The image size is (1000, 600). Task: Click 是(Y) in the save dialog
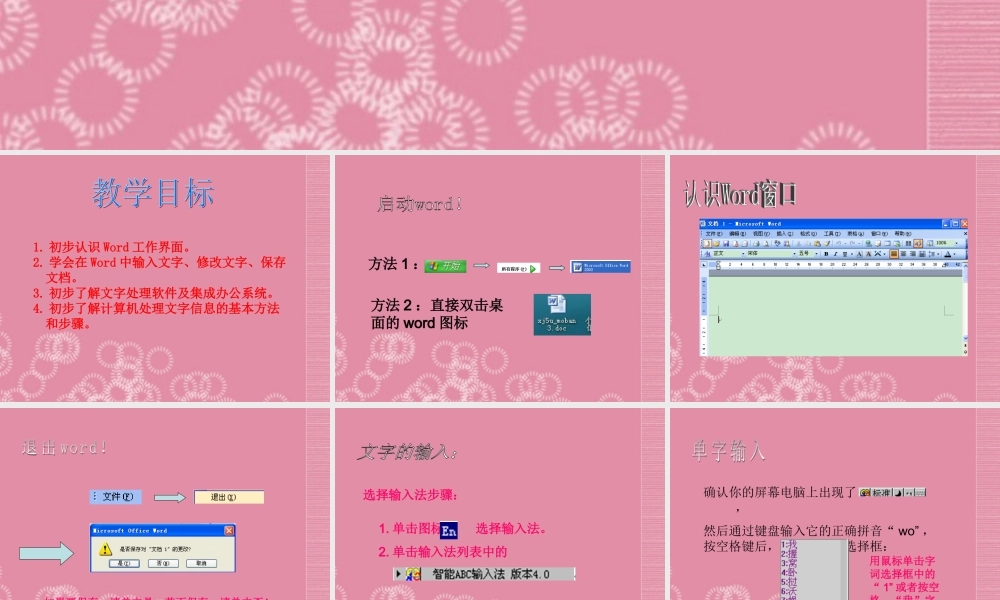pos(124,563)
